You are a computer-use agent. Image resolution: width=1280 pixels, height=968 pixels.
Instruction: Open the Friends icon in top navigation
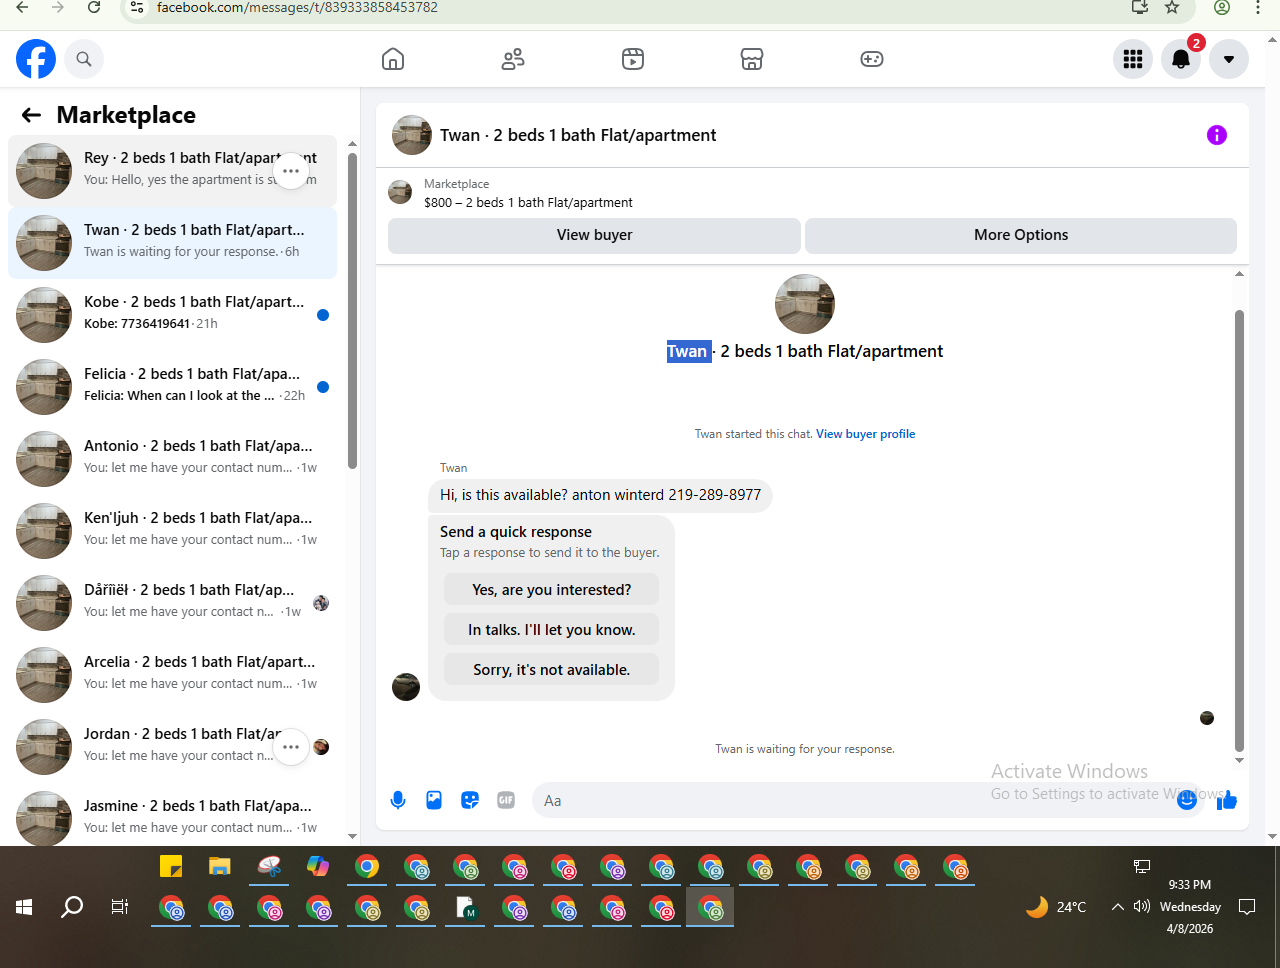click(513, 59)
